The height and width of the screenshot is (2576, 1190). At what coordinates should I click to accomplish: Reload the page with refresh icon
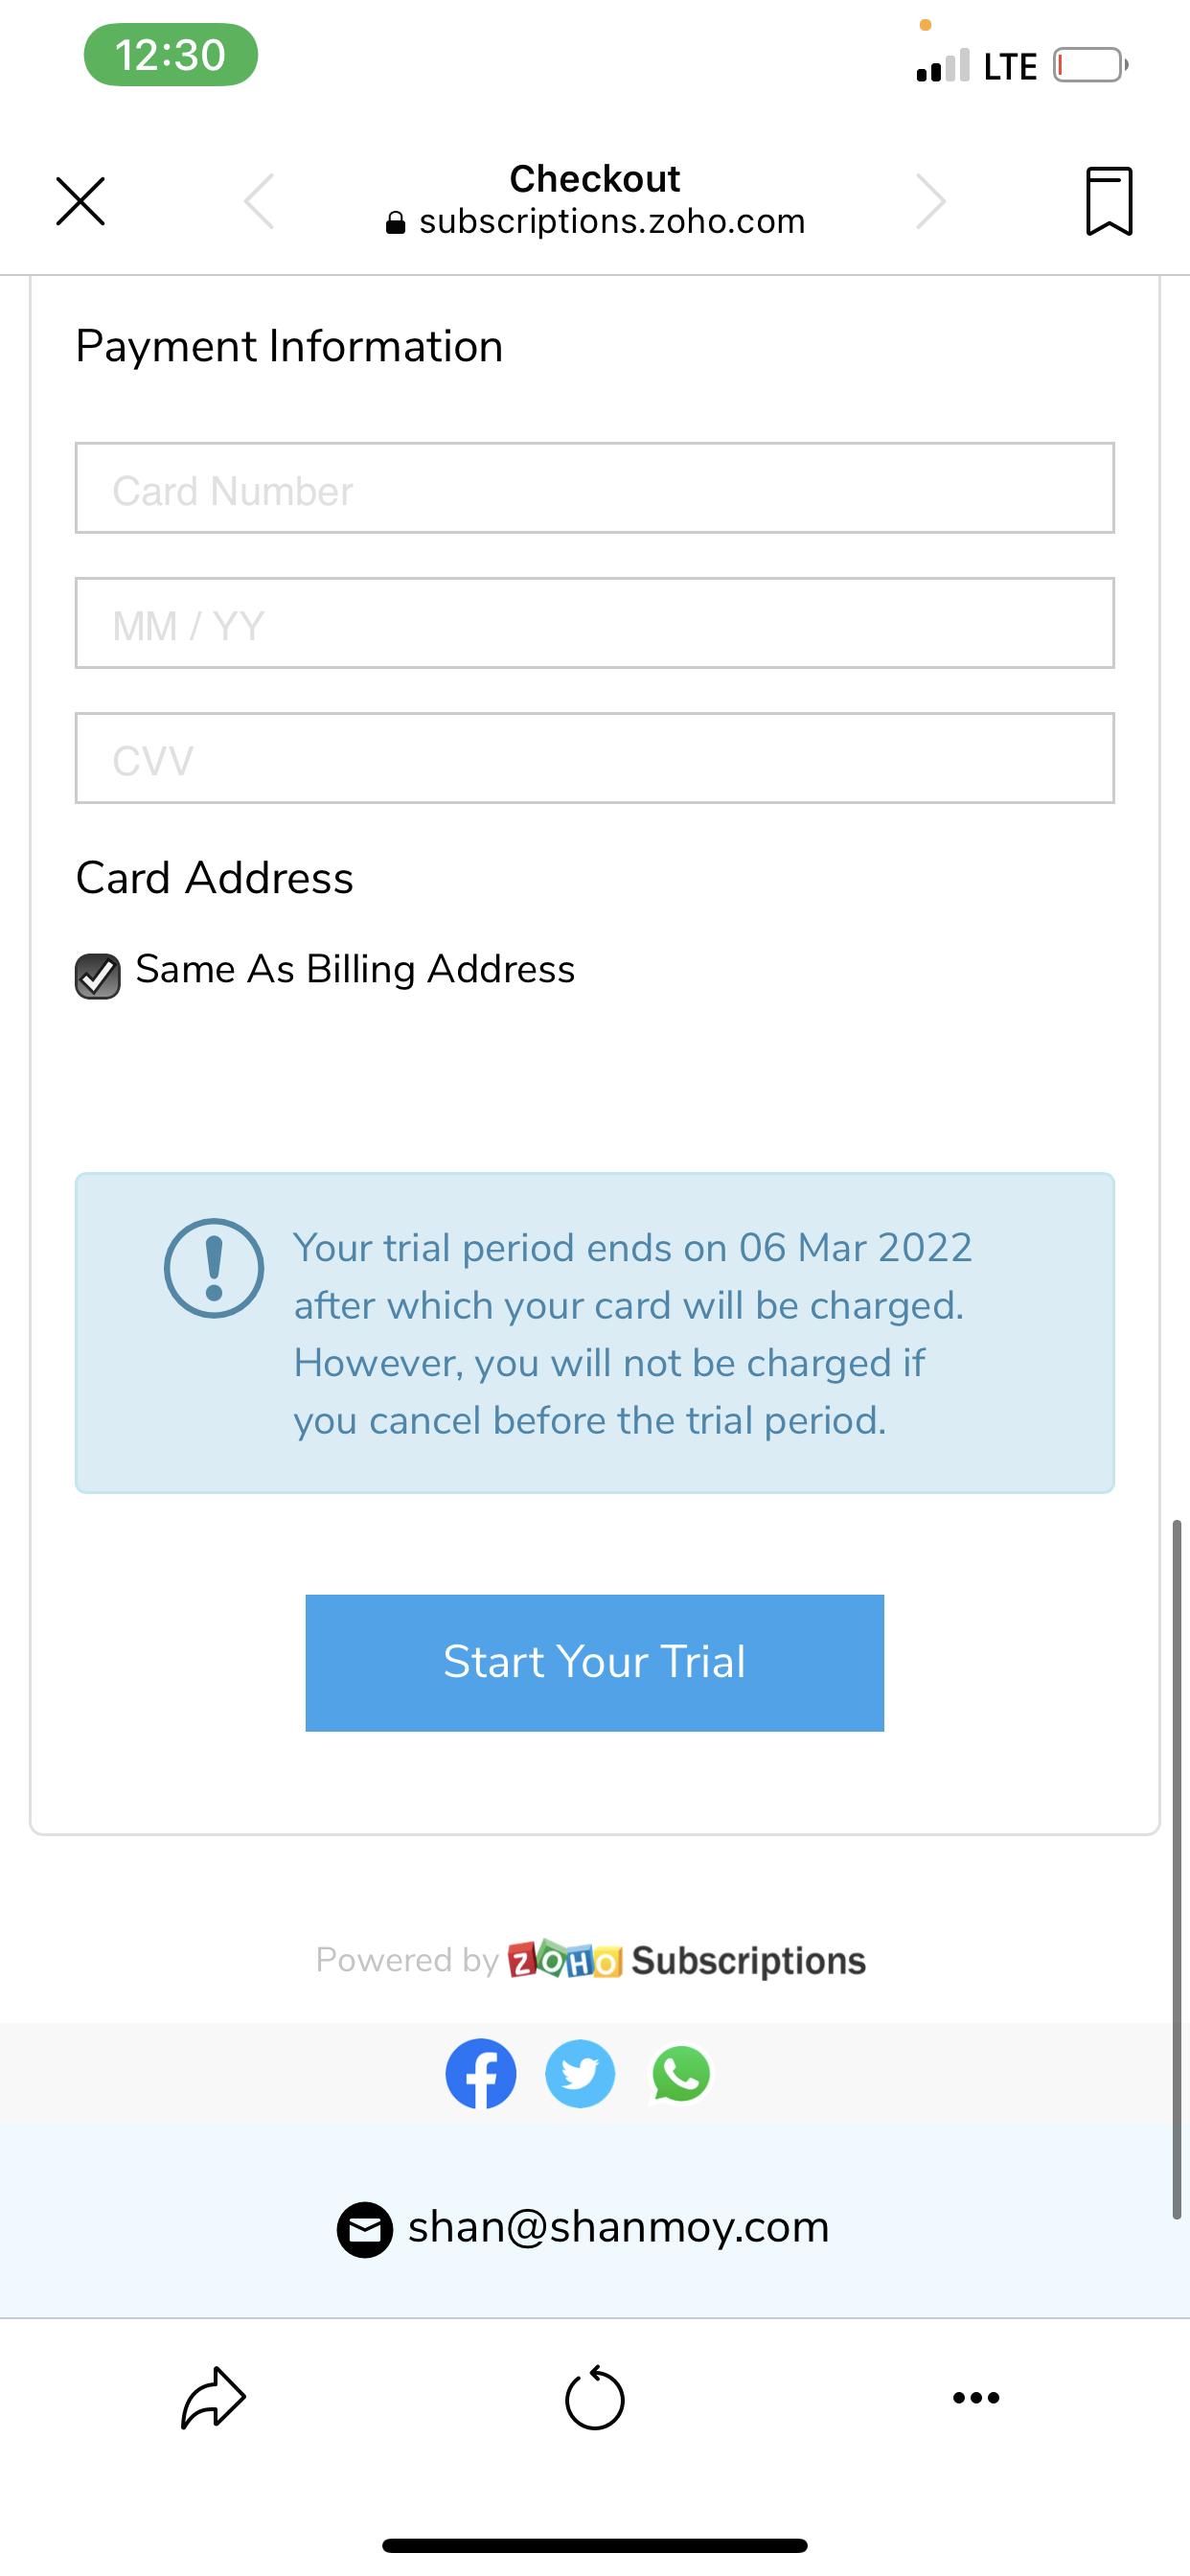point(595,2398)
